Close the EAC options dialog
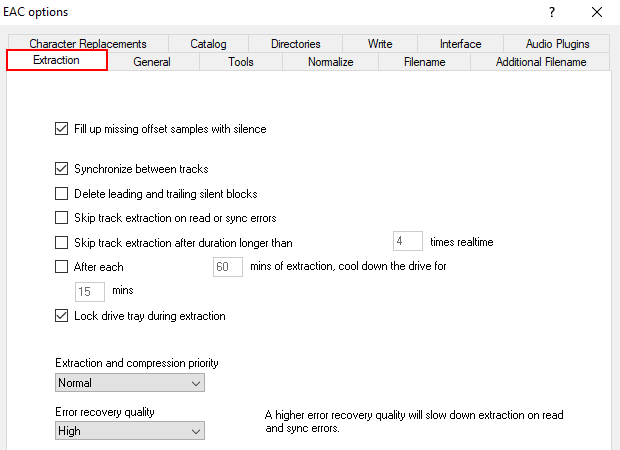The image size is (620, 450). pyautogui.click(x=597, y=12)
